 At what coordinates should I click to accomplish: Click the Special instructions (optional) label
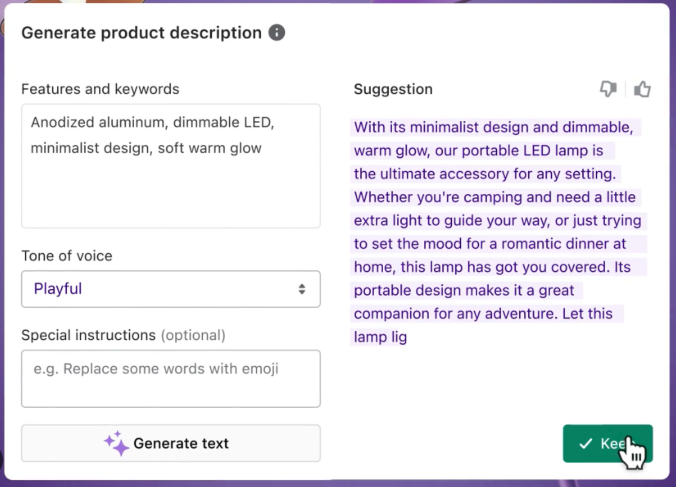tap(123, 335)
